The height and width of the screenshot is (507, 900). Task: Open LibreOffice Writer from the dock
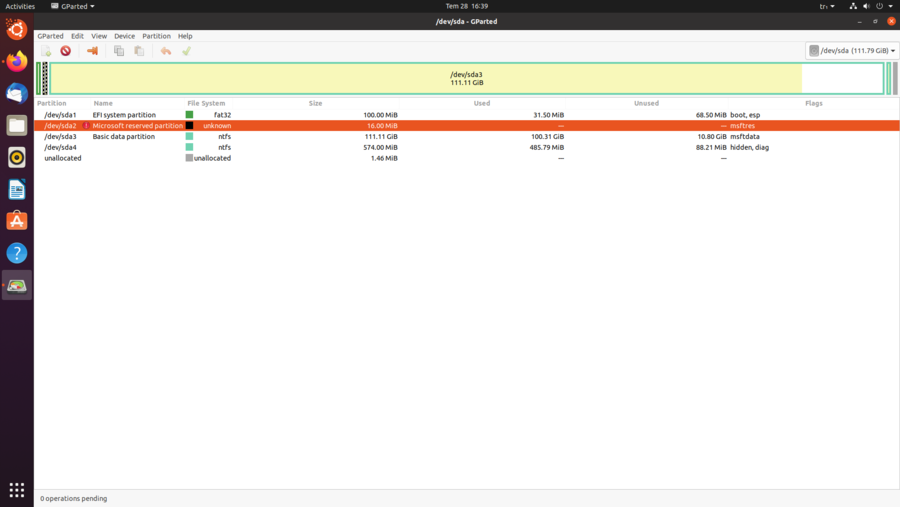(17, 189)
